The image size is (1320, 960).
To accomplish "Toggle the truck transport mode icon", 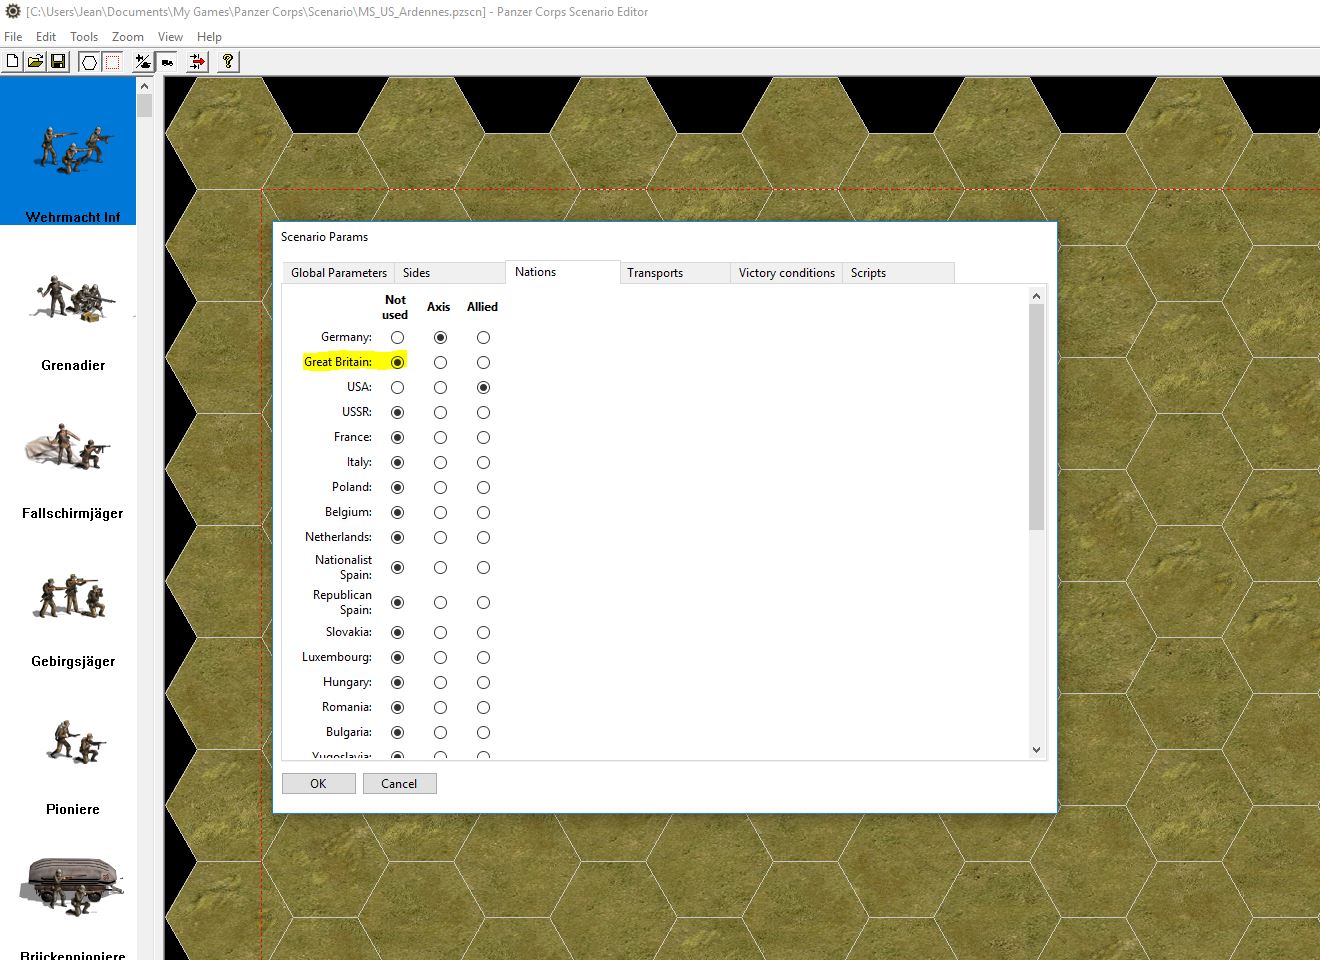I will [166, 62].
